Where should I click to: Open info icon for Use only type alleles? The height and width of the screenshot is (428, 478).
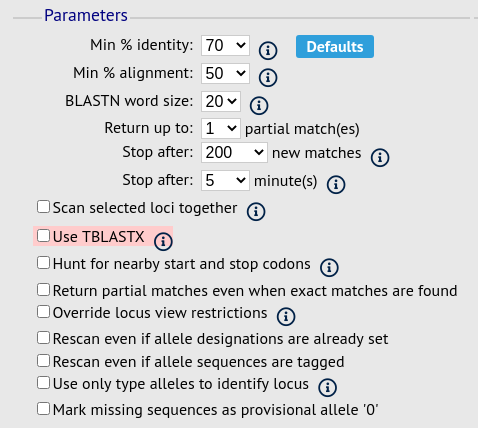[328, 387]
